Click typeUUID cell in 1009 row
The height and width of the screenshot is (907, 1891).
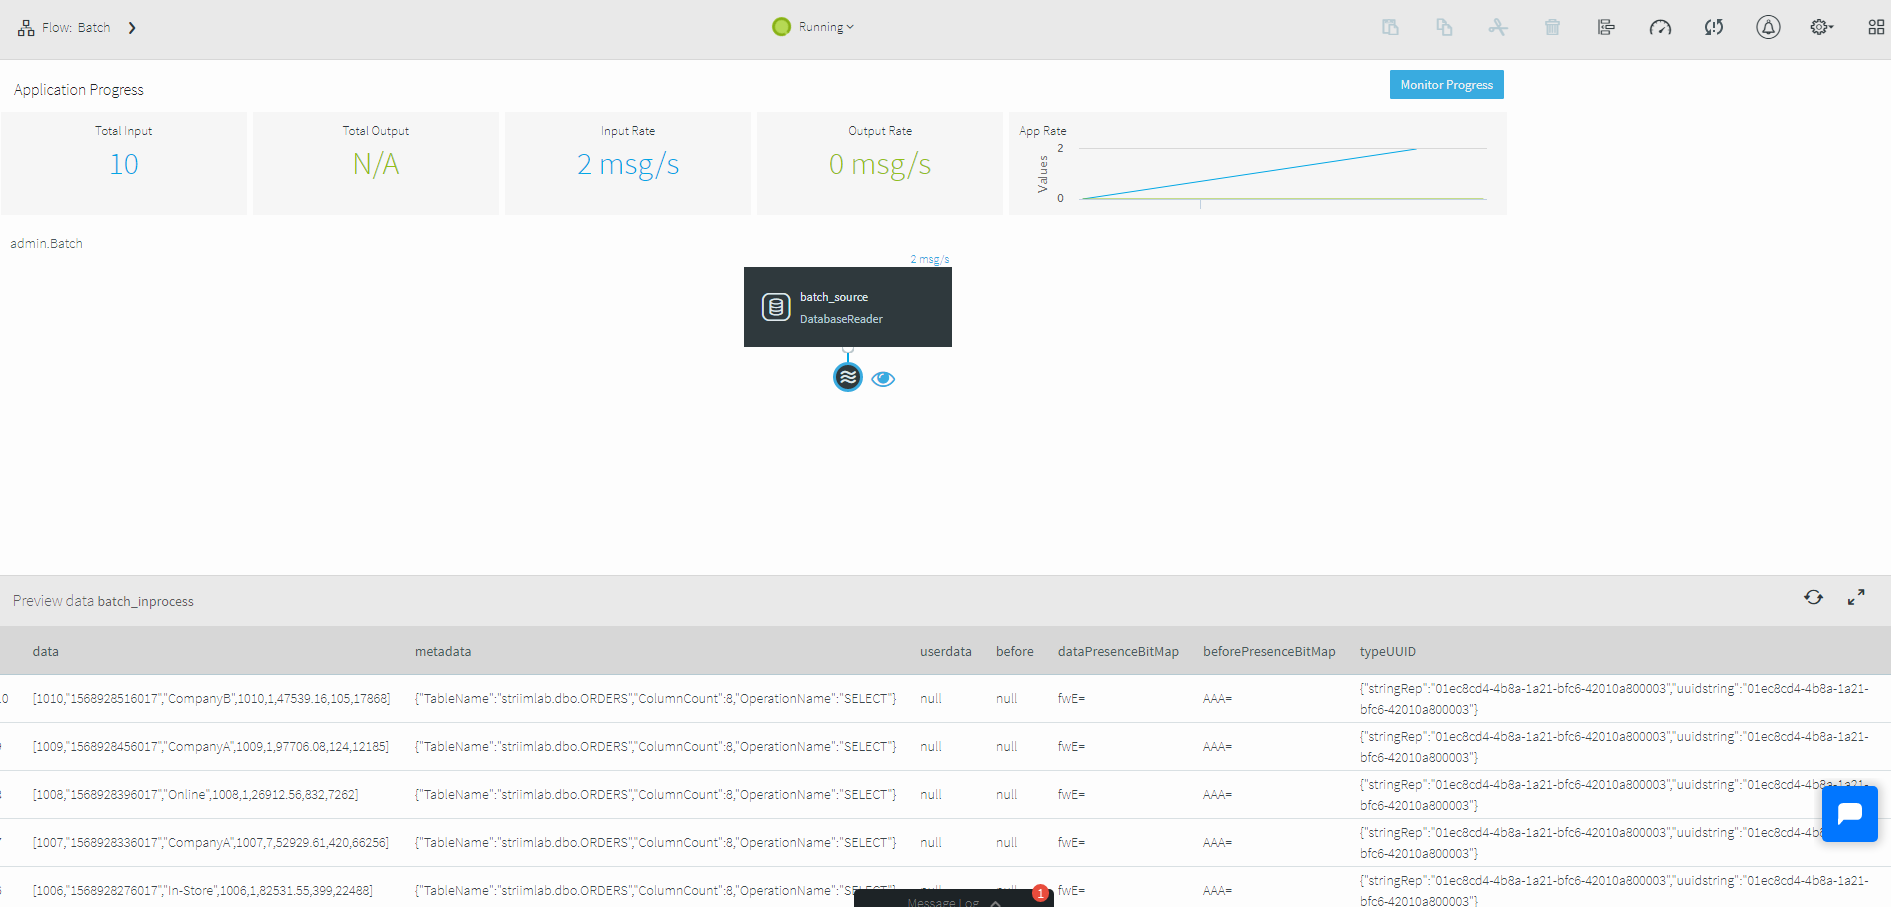coord(1614,747)
